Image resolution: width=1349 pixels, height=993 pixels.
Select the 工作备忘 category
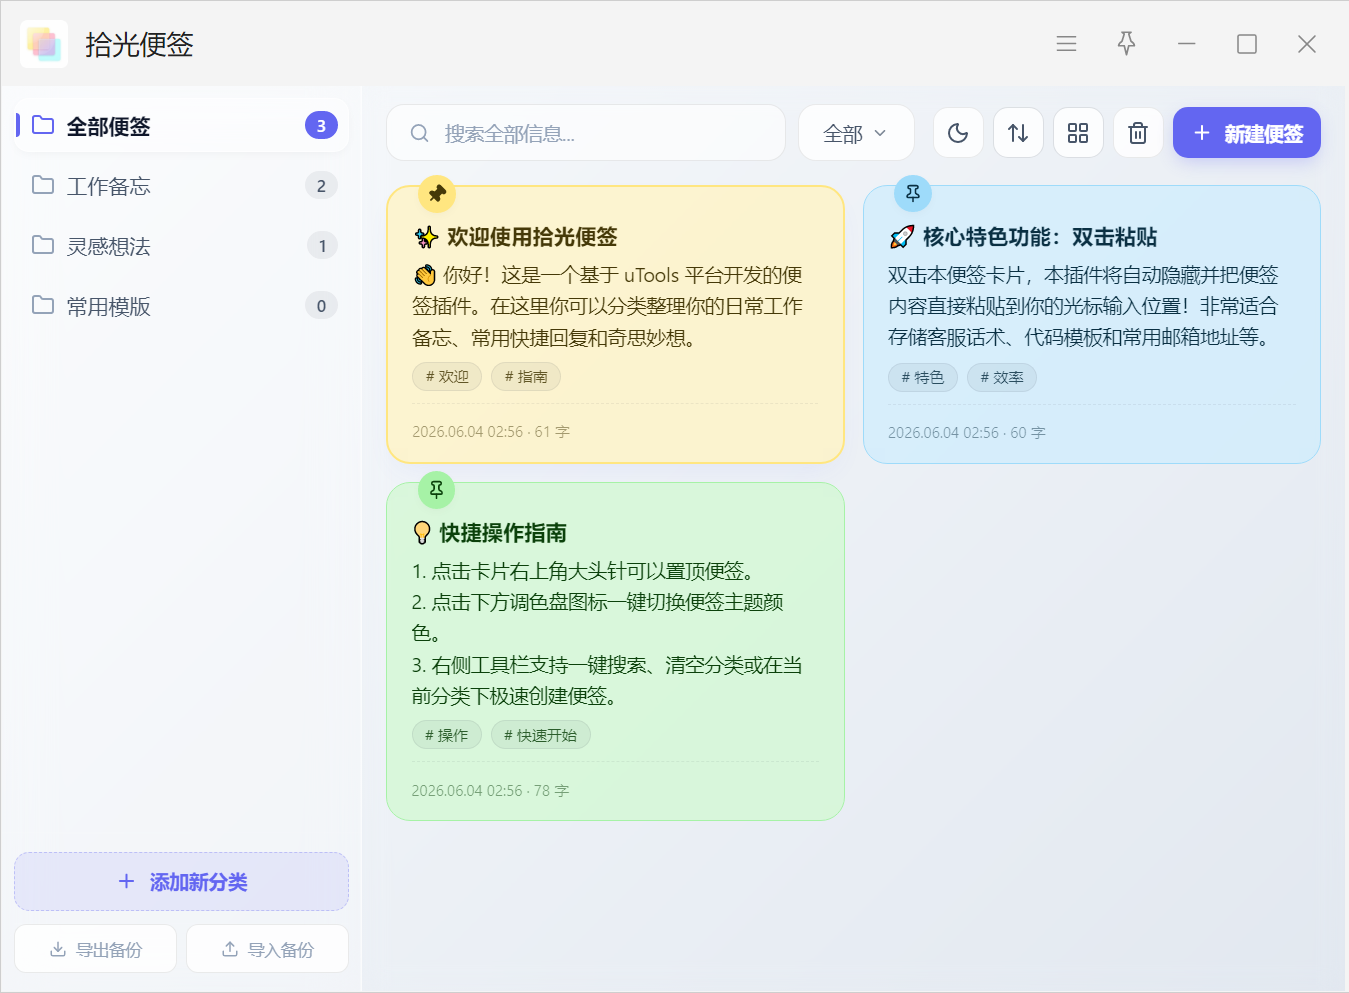coord(181,186)
